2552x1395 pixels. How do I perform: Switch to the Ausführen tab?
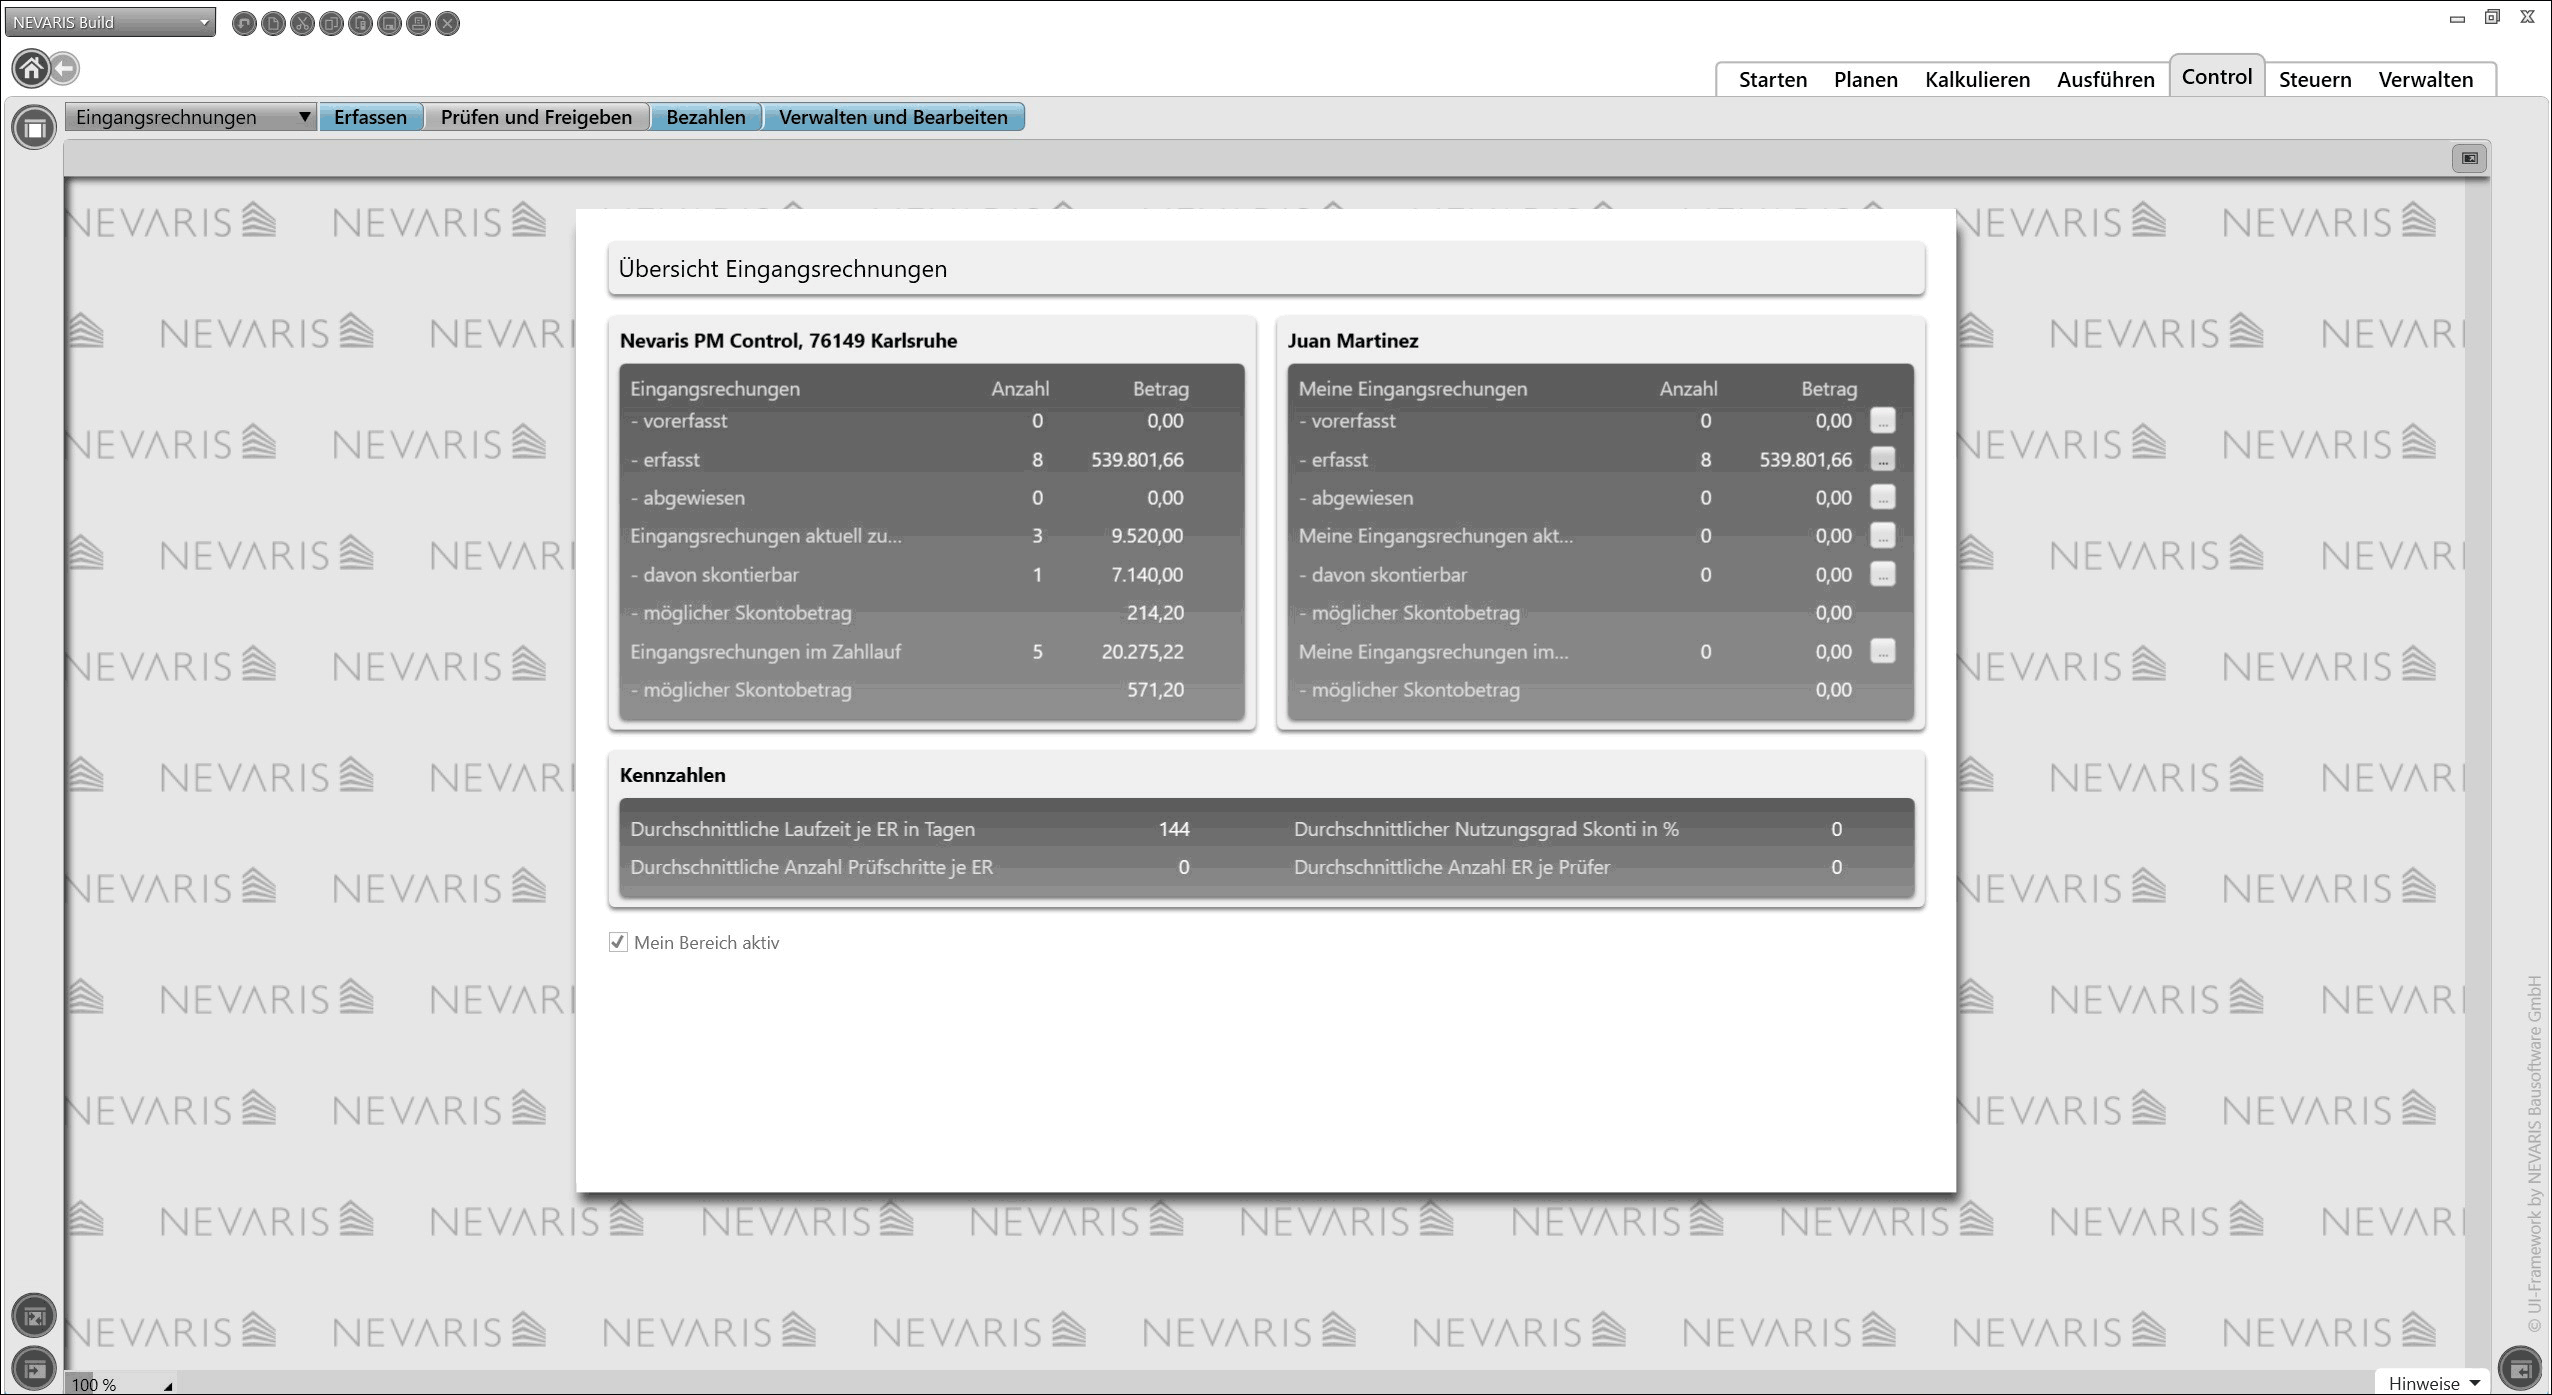point(2105,80)
